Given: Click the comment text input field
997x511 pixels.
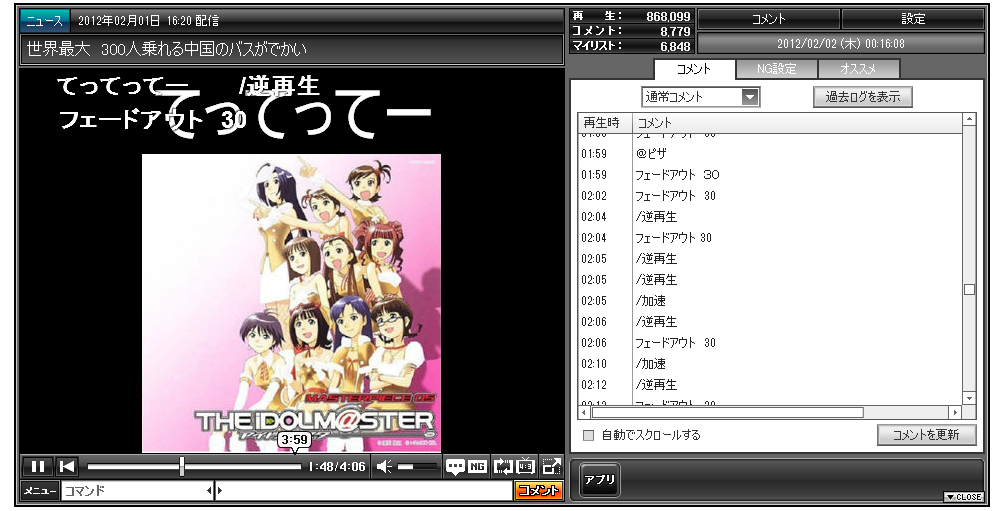Looking at the screenshot, I should click(365, 491).
